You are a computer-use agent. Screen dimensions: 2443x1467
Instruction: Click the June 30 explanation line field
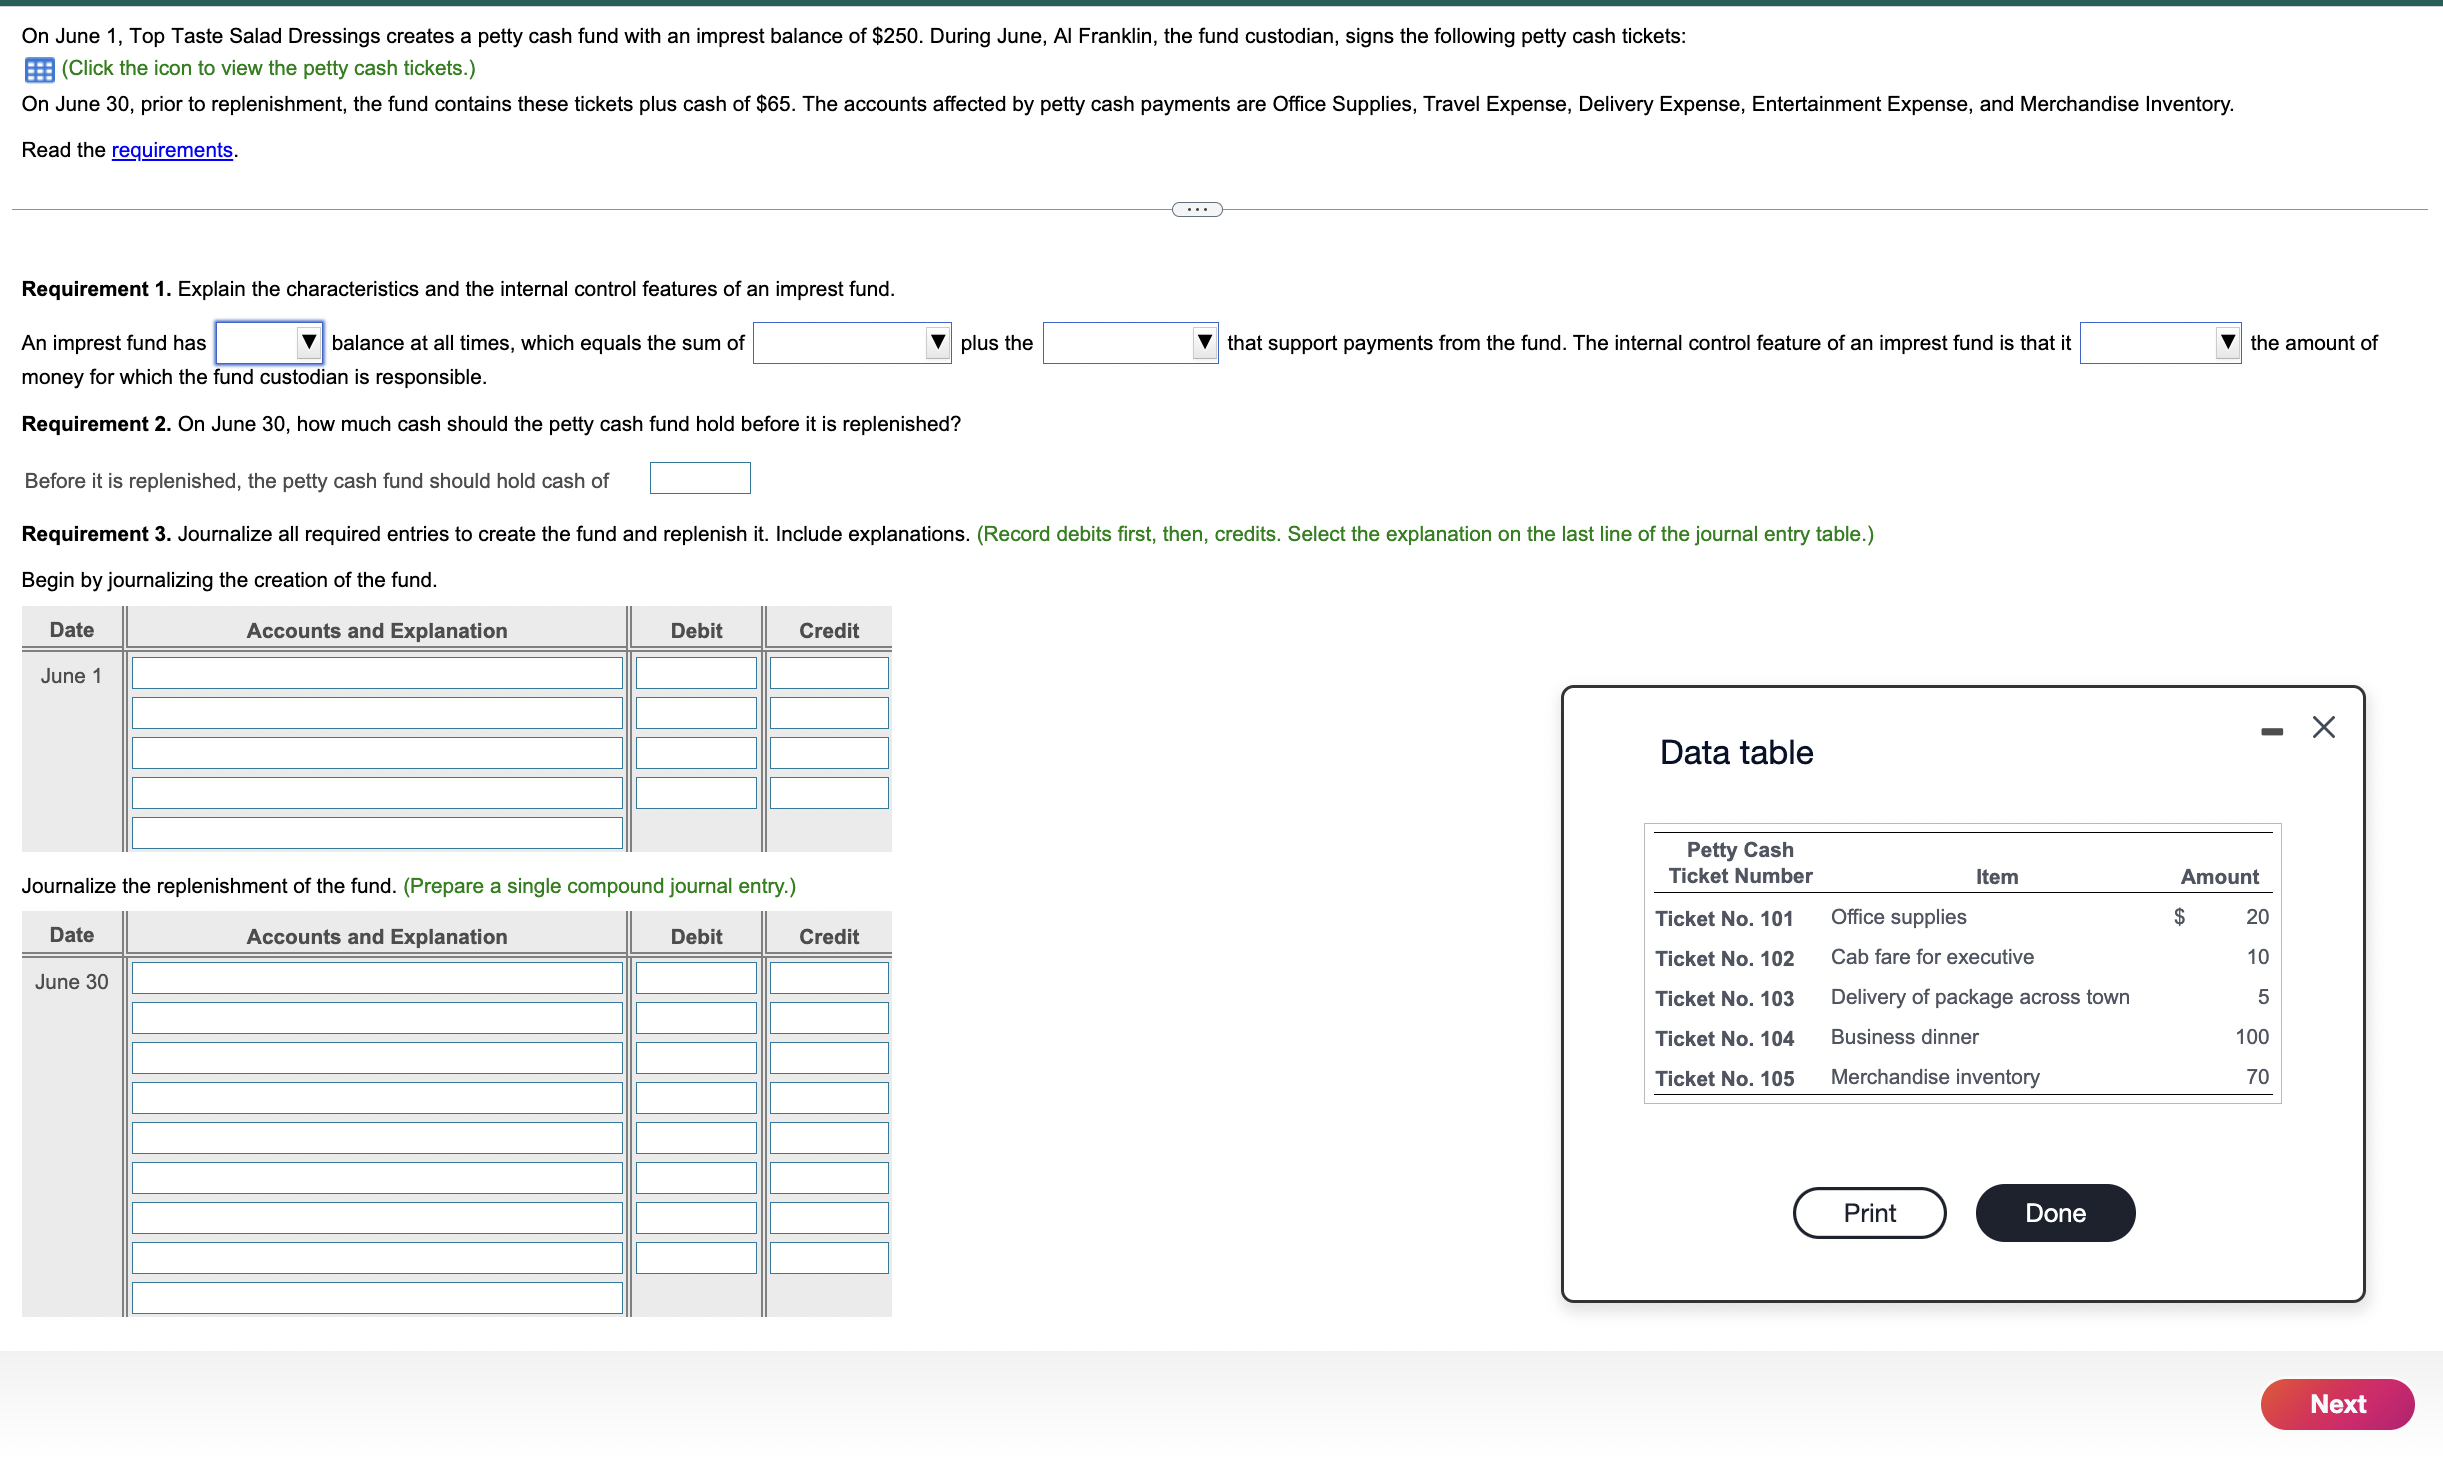(x=377, y=1298)
